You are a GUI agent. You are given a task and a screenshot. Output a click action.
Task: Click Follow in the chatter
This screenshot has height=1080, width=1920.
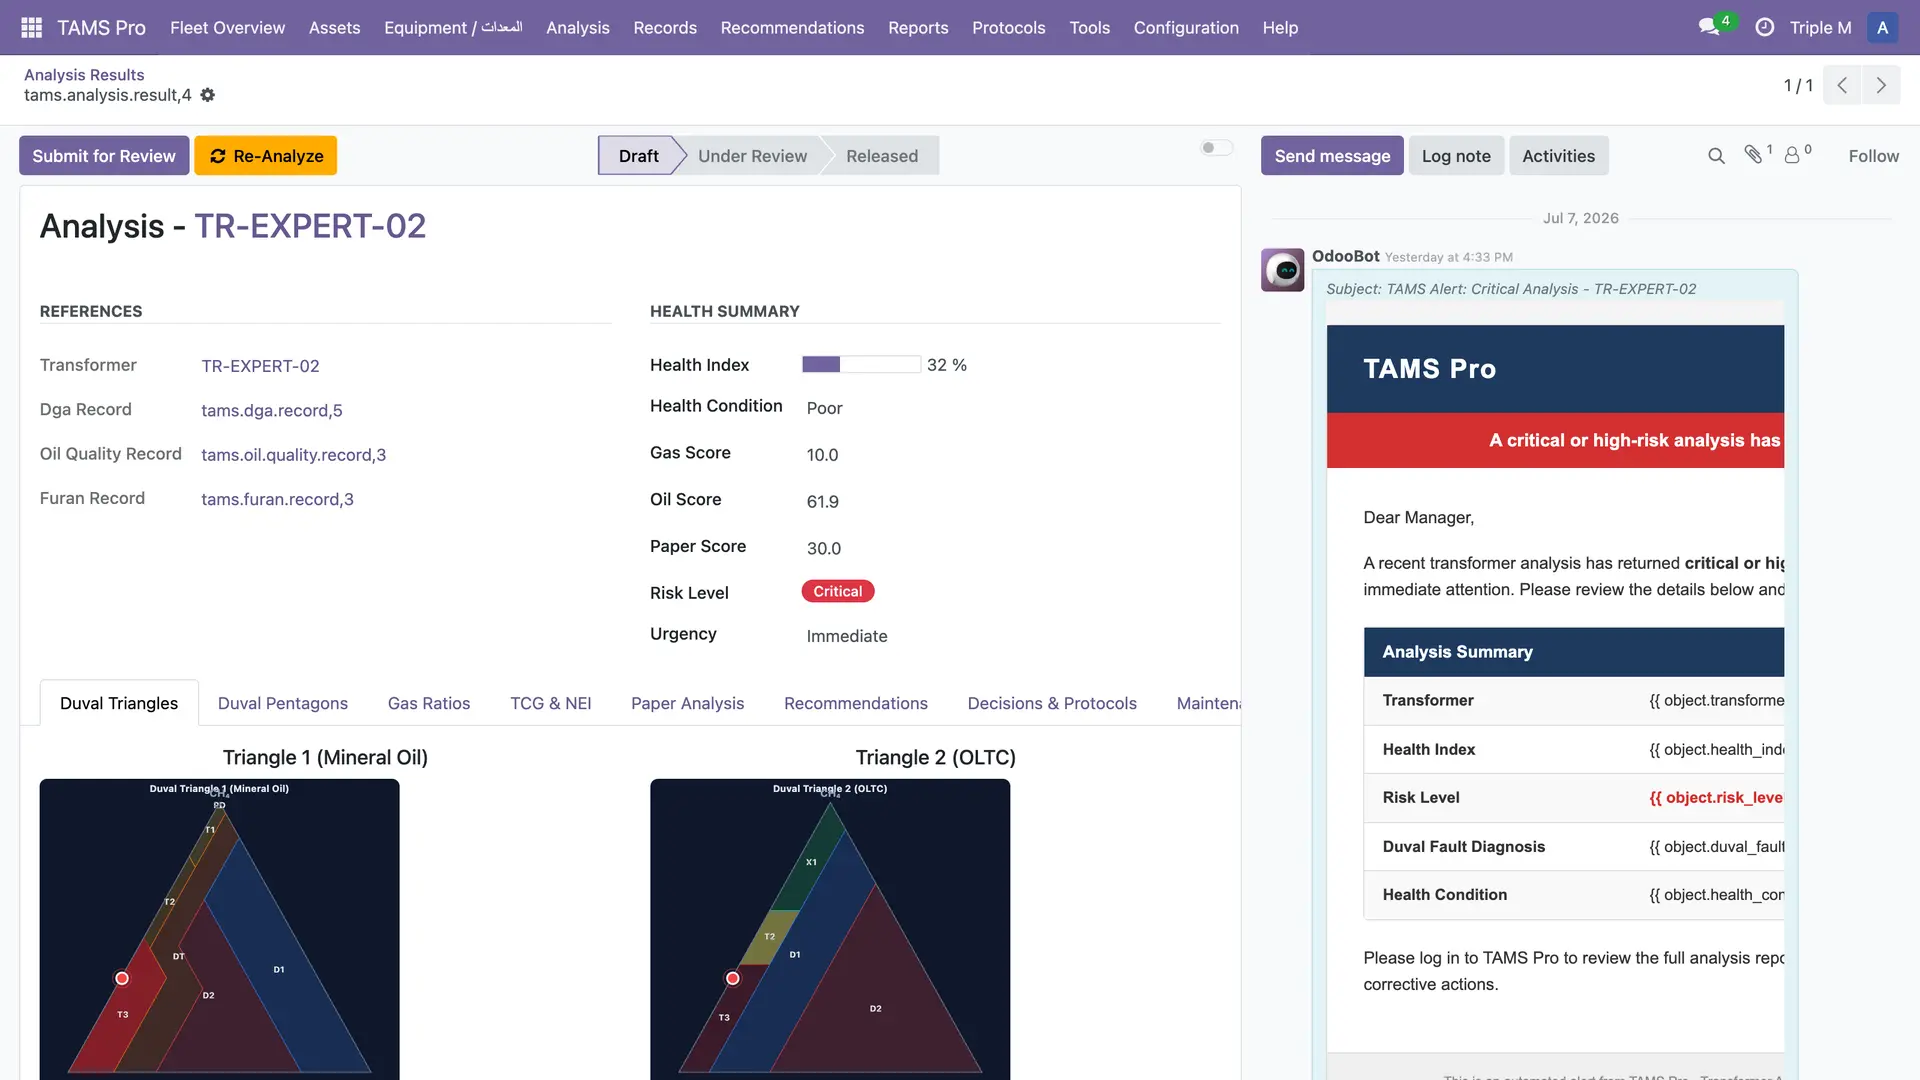pyautogui.click(x=1873, y=156)
